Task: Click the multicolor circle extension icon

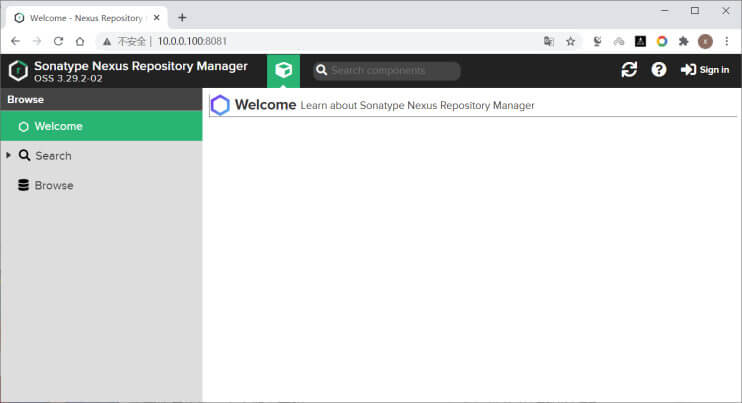Action: pos(662,41)
